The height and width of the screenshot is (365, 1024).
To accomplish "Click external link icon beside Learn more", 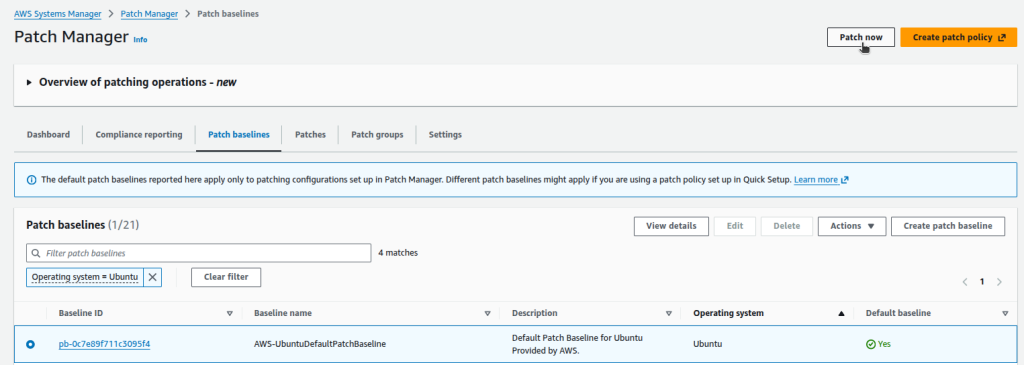I will pyautogui.click(x=844, y=180).
